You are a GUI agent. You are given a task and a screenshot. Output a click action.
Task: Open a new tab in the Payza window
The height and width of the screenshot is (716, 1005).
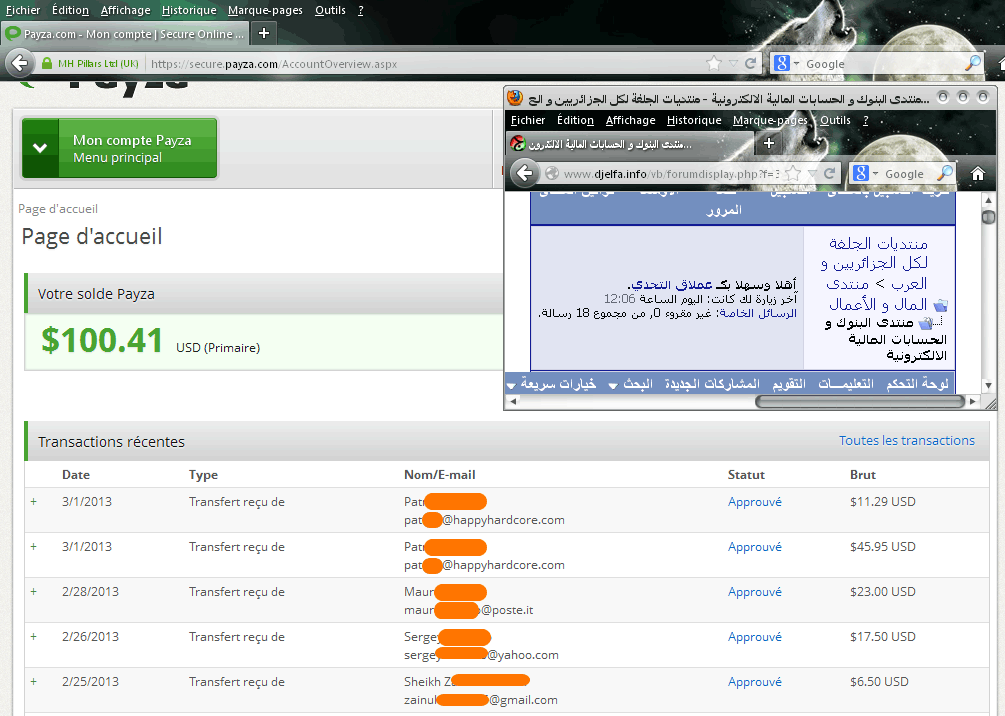(x=263, y=33)
